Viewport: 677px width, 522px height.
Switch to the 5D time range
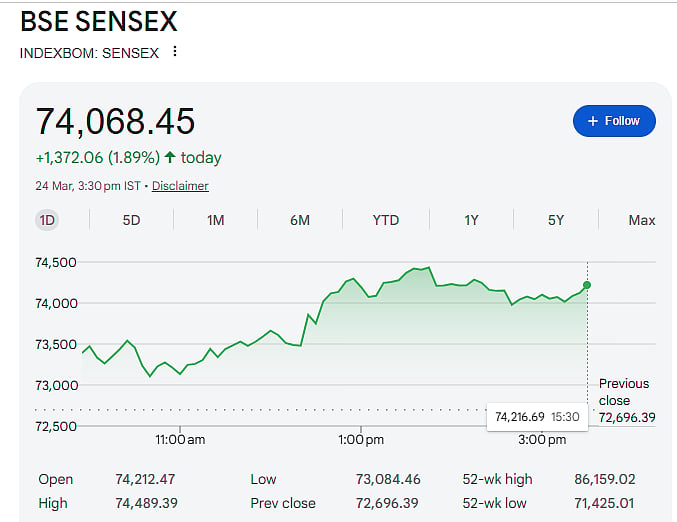(x=131, y=220)
